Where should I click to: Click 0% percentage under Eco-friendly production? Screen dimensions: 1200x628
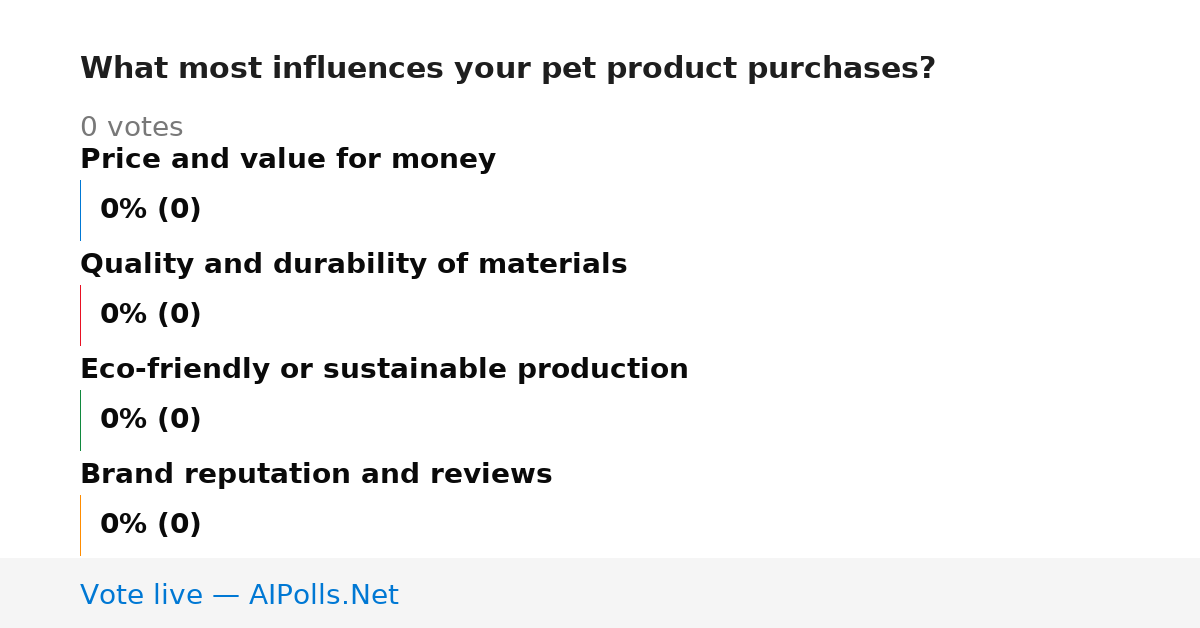click(124, 420)
